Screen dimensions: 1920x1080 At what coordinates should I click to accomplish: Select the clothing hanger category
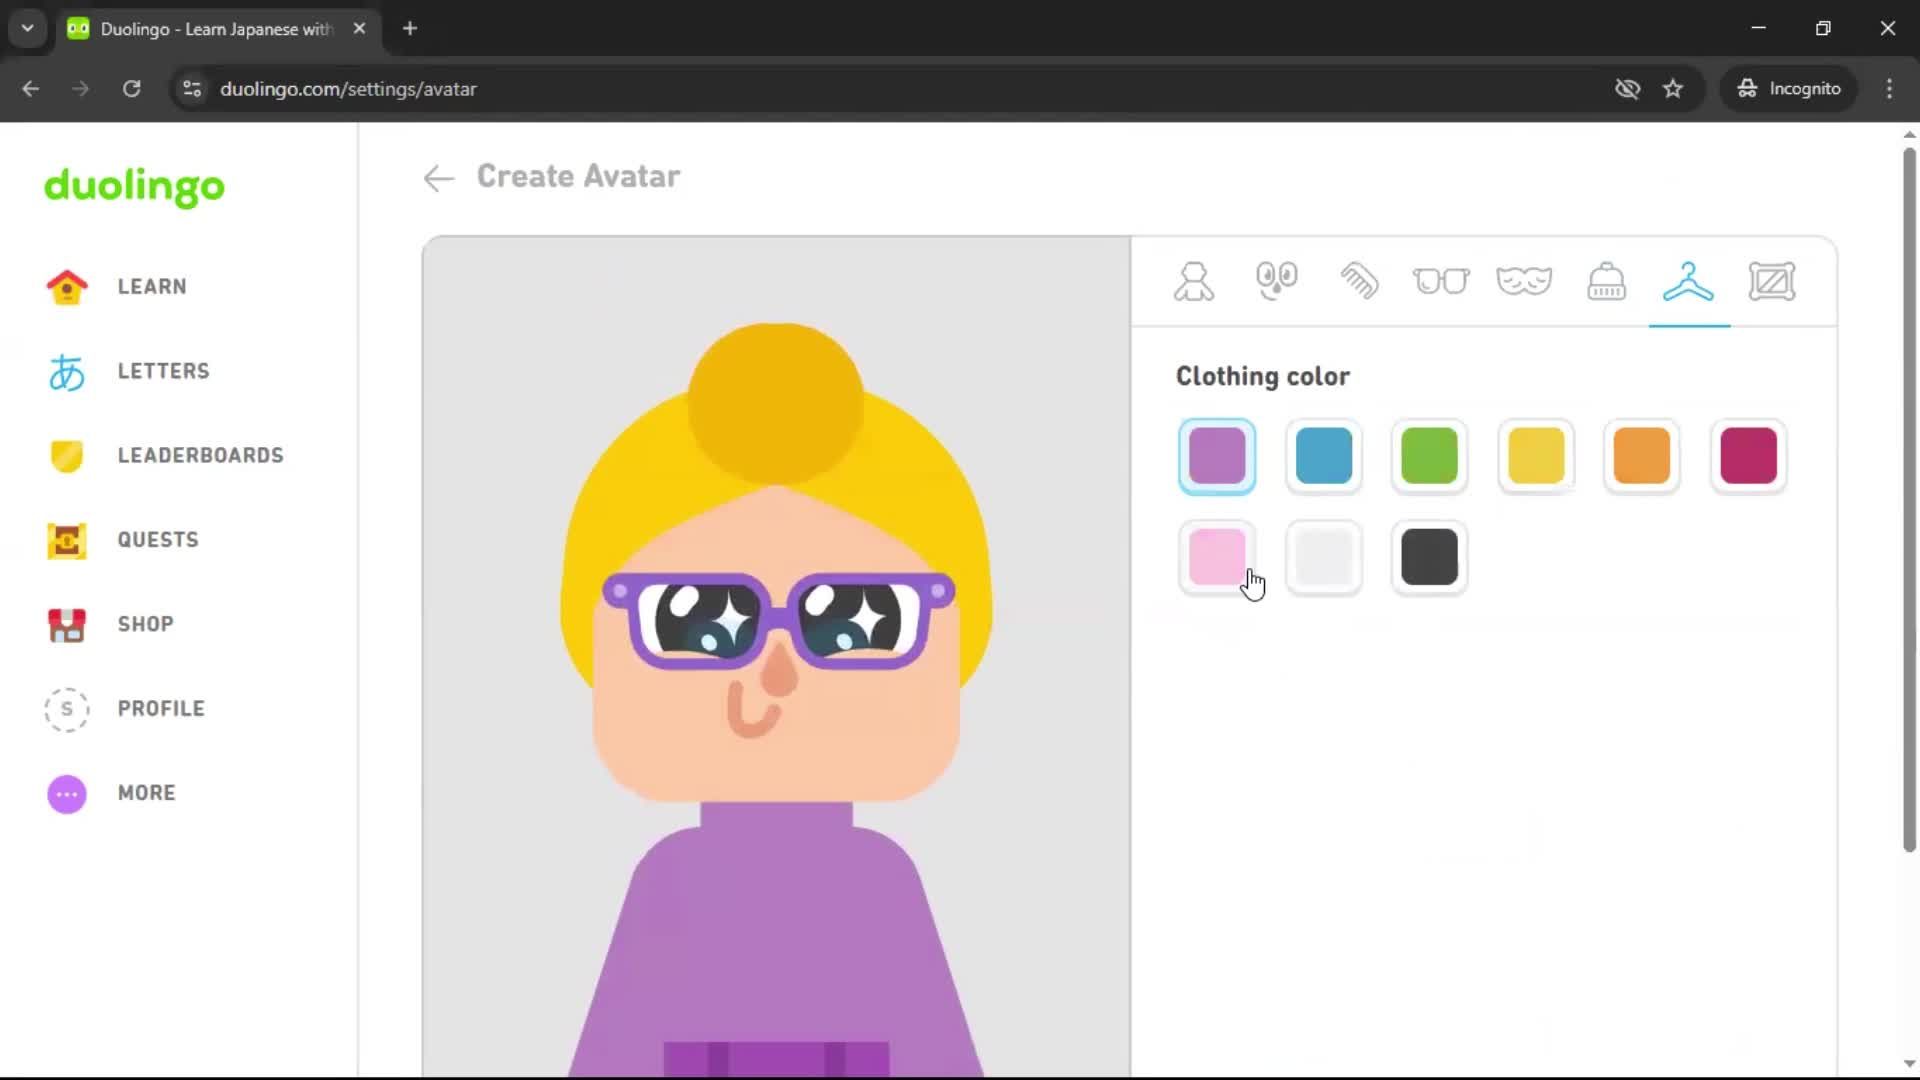tap(1688, 281)
